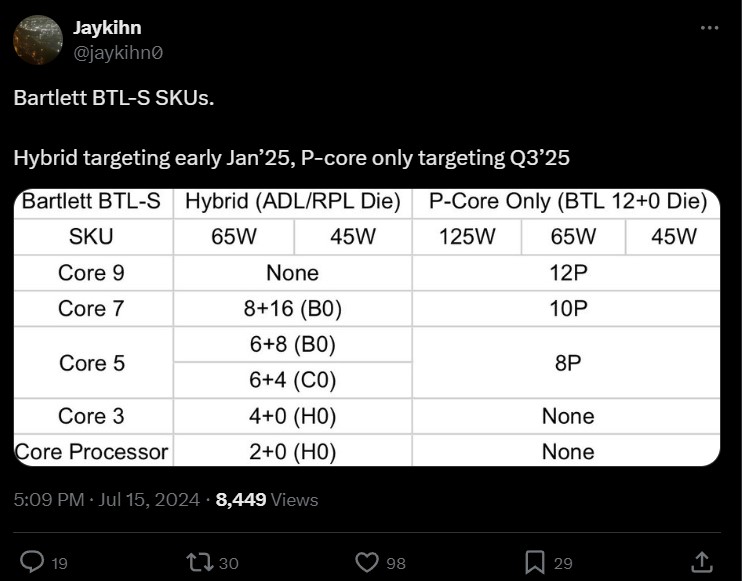Viewport: 742px width, 581px height.
Task: Click the 8+16 (B0) cell in table
Action: click(x=293, y=308)
